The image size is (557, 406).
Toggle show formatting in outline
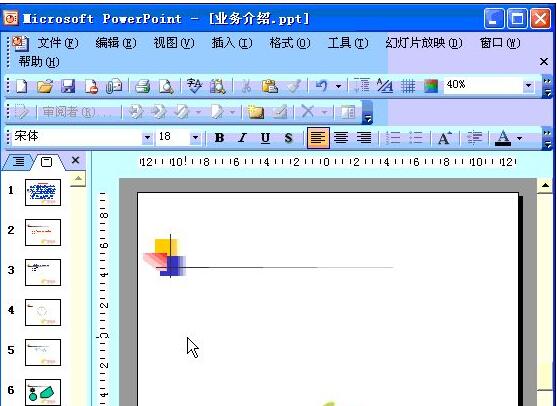(385, 86)
